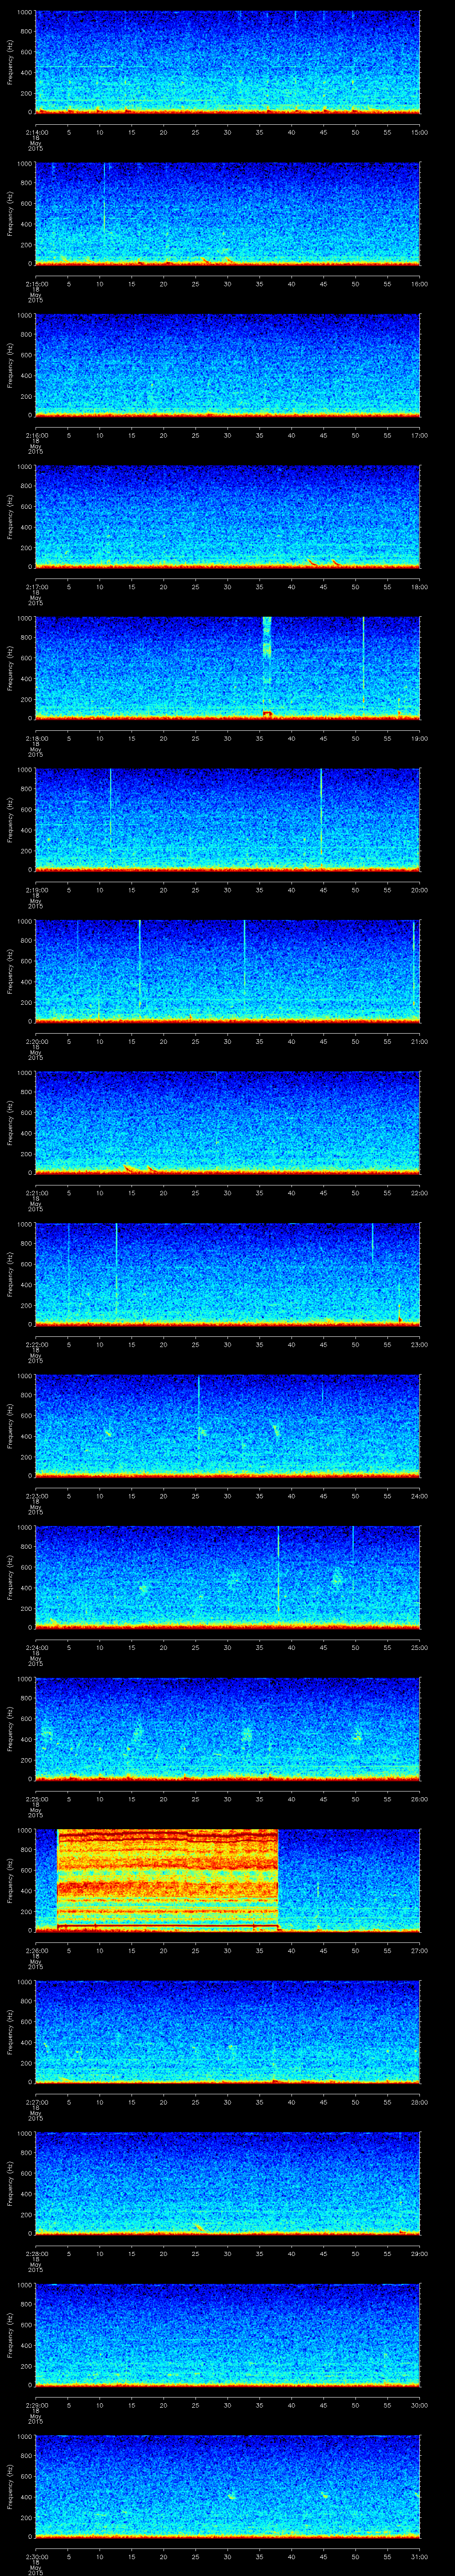Select the 2:29:00 start time label
455x2576 pixels.
point(36,2405)
